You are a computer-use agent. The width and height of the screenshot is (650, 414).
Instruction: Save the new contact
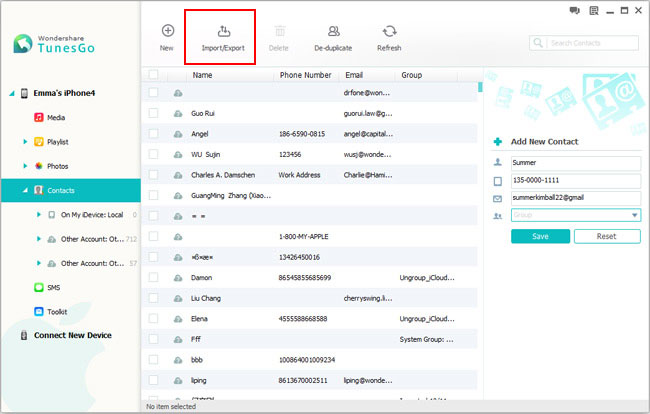[x=540, y=236]
